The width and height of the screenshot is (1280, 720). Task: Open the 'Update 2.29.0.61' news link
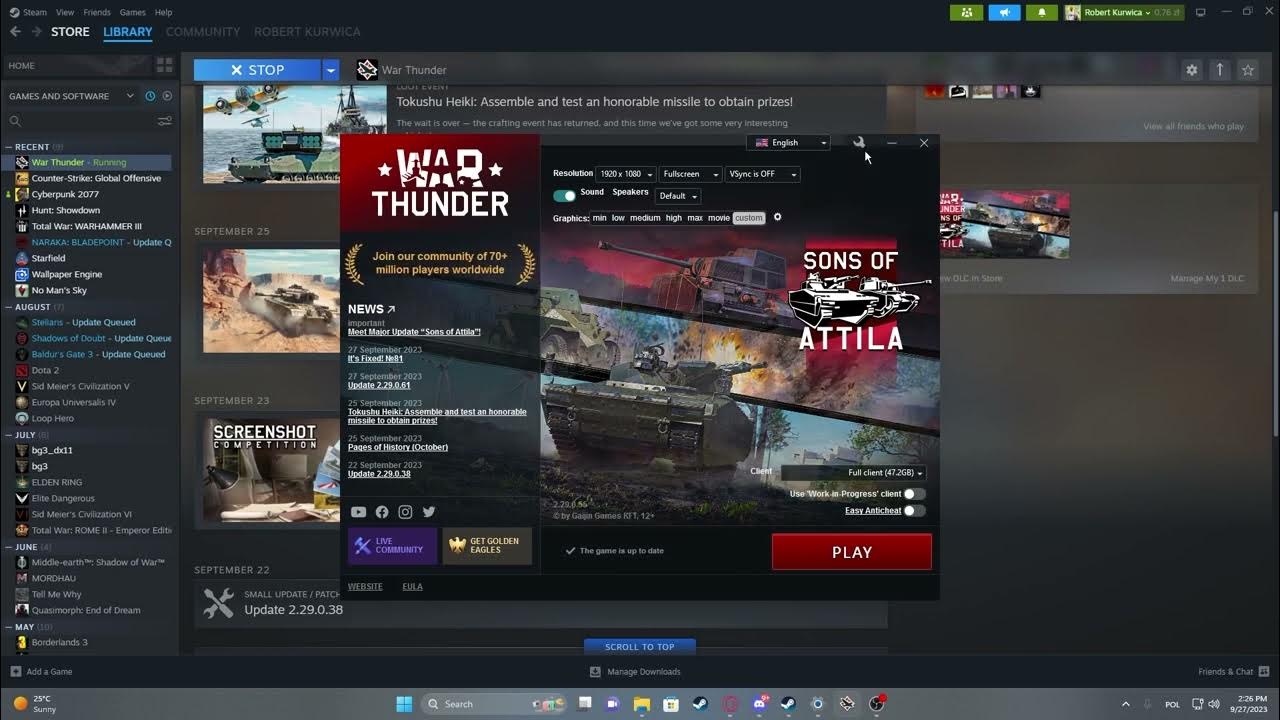point(380,384)
